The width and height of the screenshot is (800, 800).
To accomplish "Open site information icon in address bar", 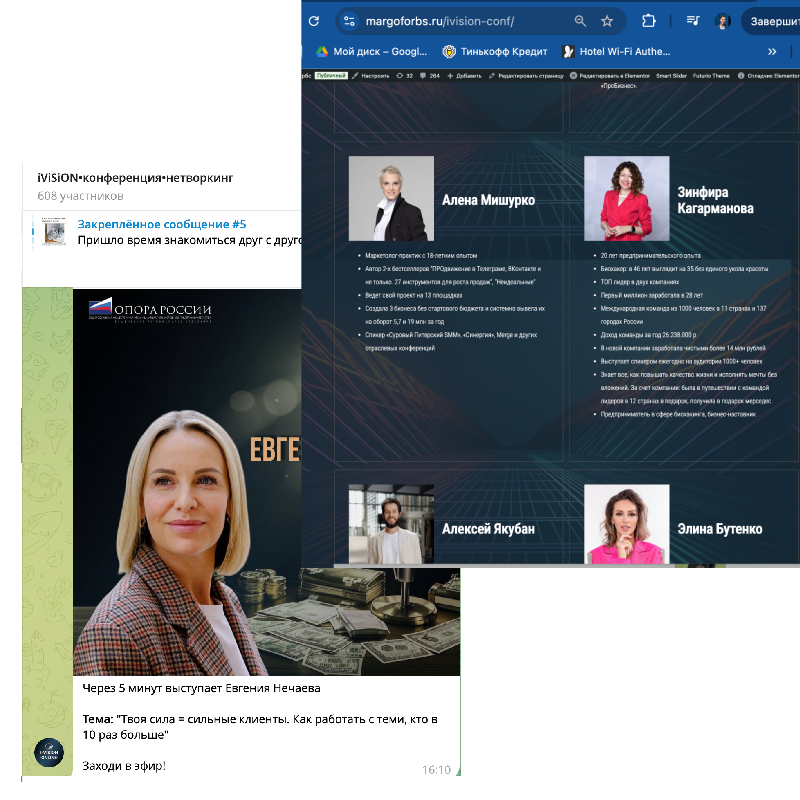I will [x=348, y=21].
